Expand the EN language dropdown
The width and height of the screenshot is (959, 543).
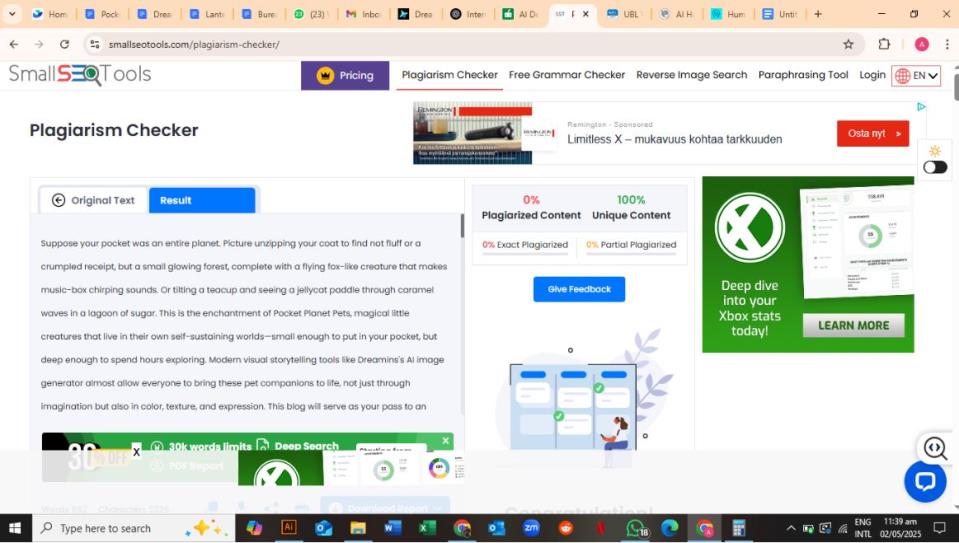[x=916, y=76]
